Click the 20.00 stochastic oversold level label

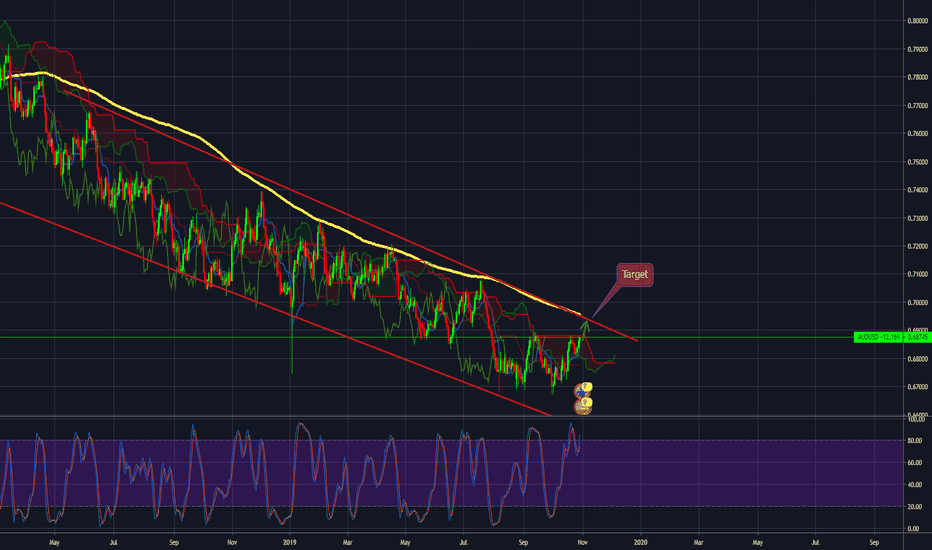tap(914, 507)
